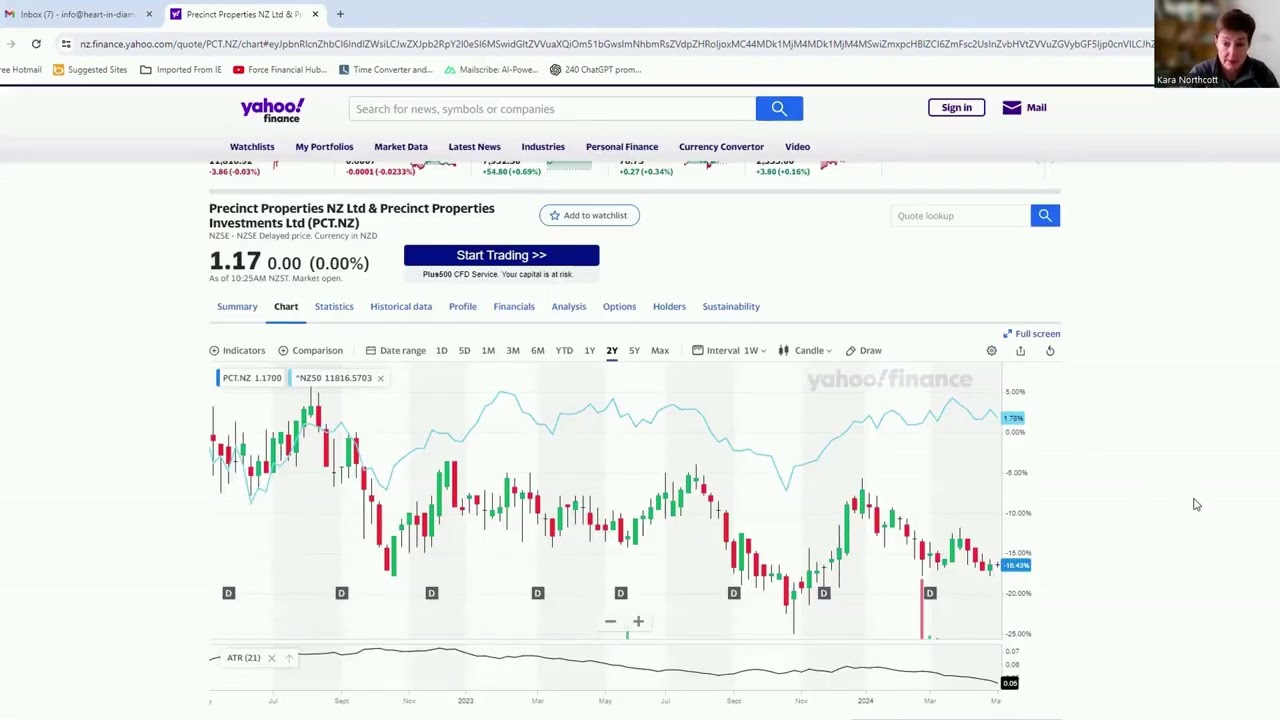
Task: Click dividend marker D near Sept 2022
Action: coord(341,593)
